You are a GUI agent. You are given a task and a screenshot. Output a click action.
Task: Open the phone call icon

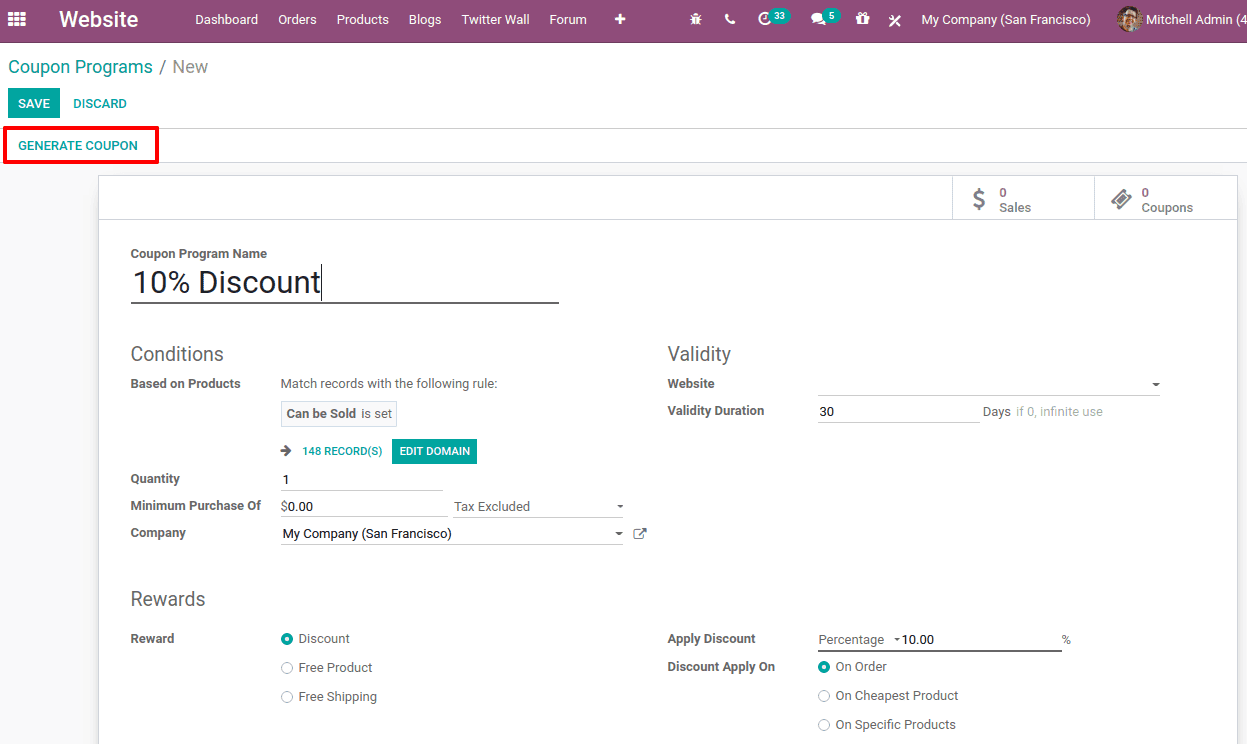[730, 19]
